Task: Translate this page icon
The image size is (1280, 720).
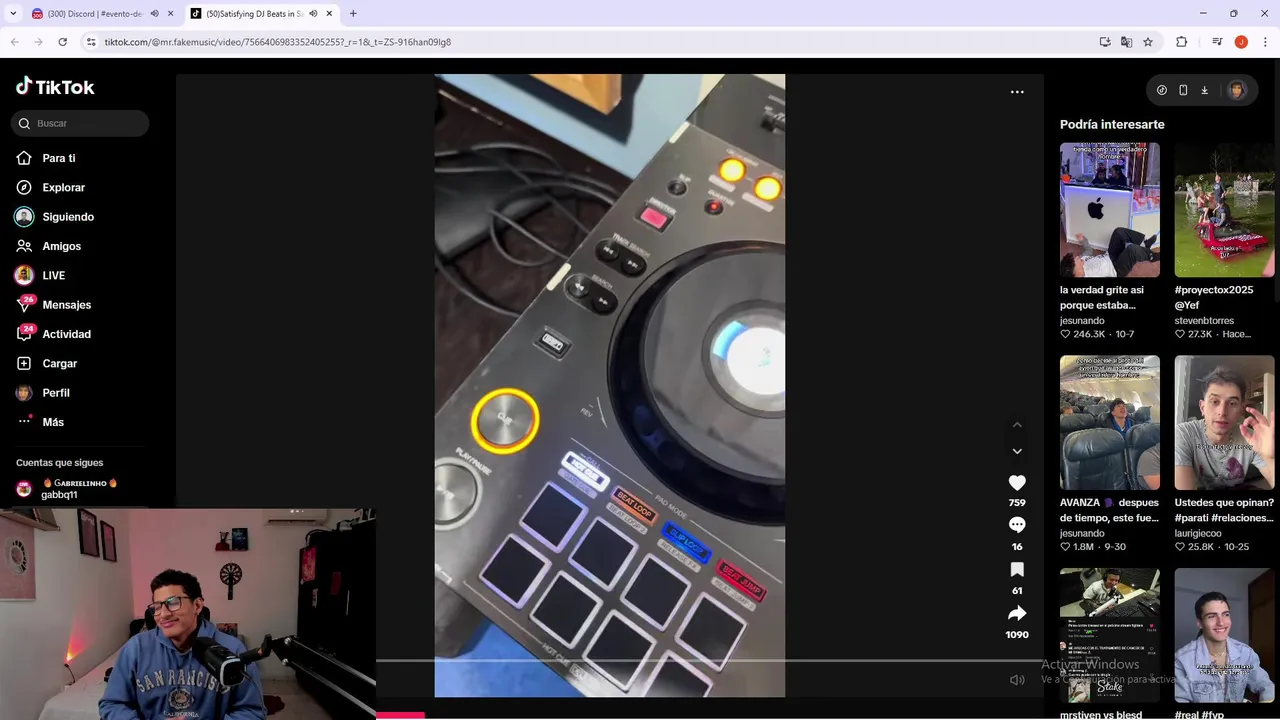Action: click(1127, 42)
